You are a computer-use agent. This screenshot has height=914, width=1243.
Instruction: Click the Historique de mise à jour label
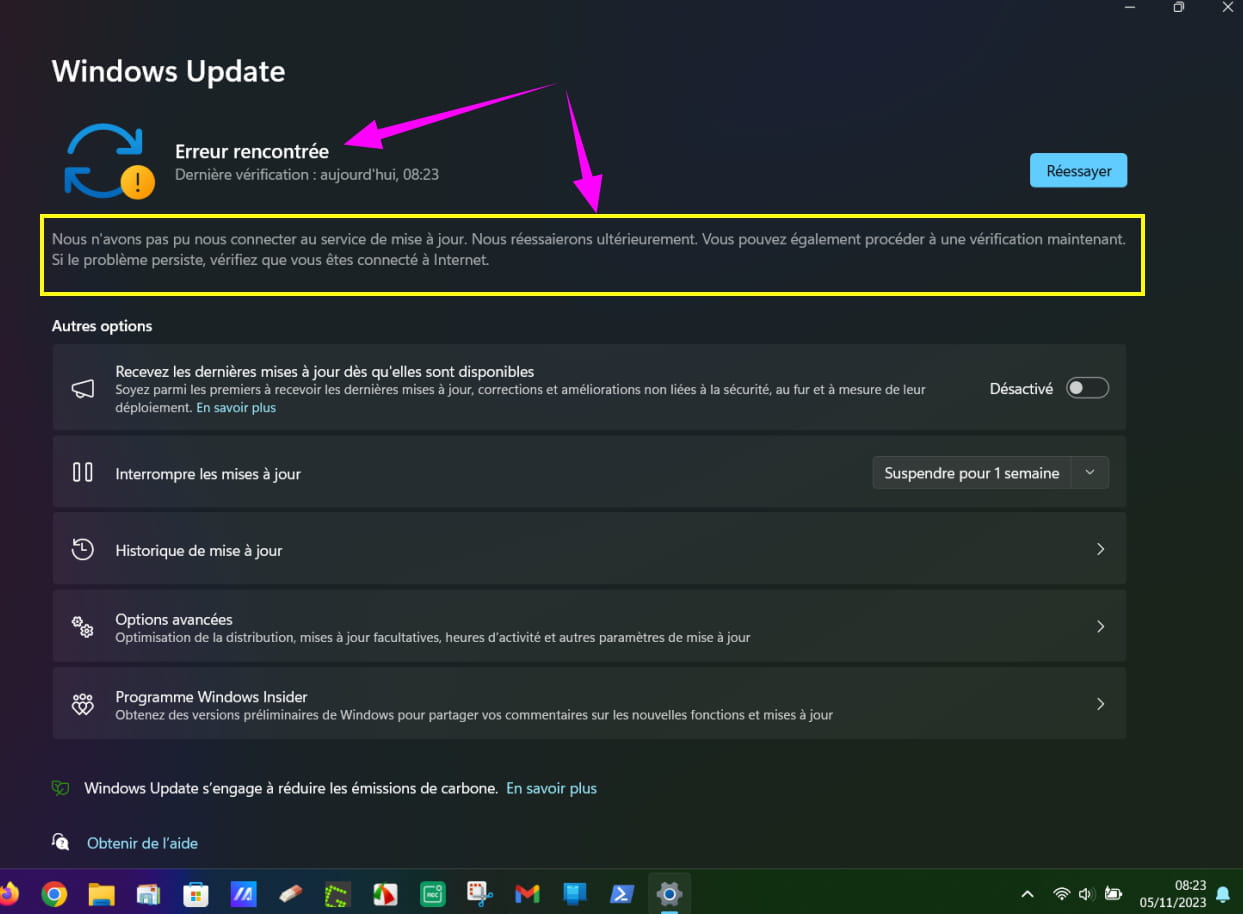click(x=199, y=550)
